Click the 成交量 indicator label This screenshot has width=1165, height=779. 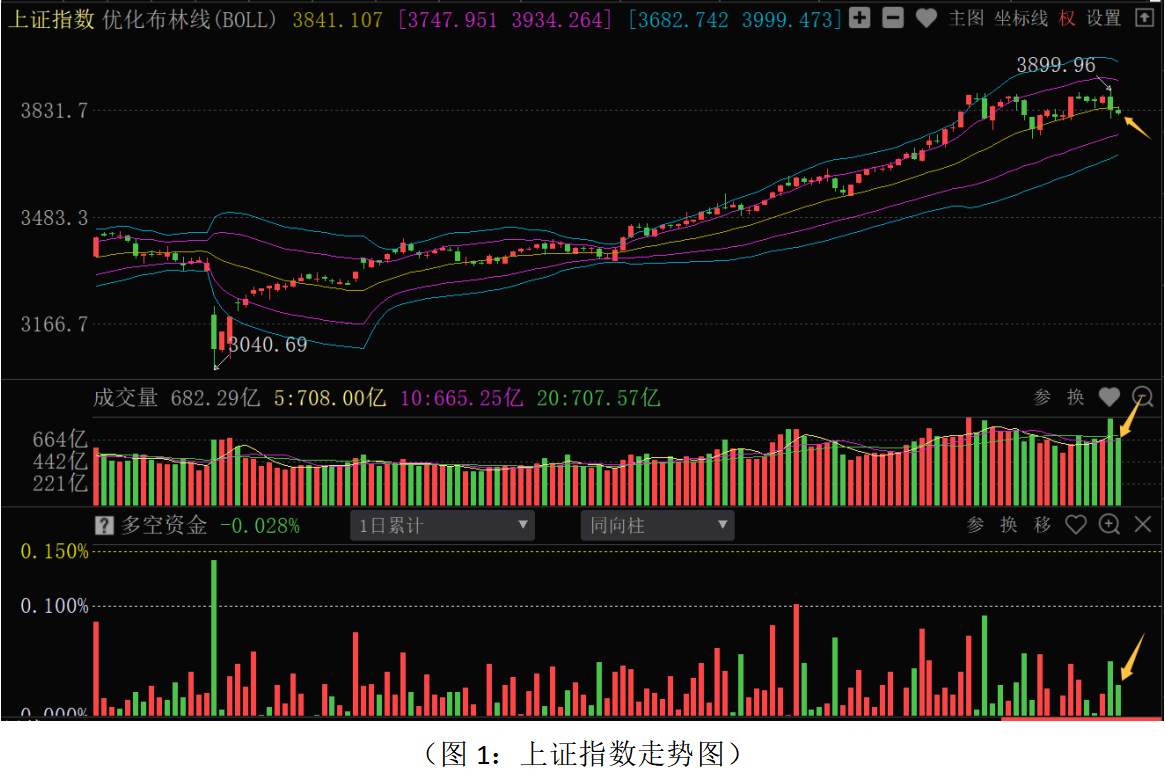coord(126,398)
